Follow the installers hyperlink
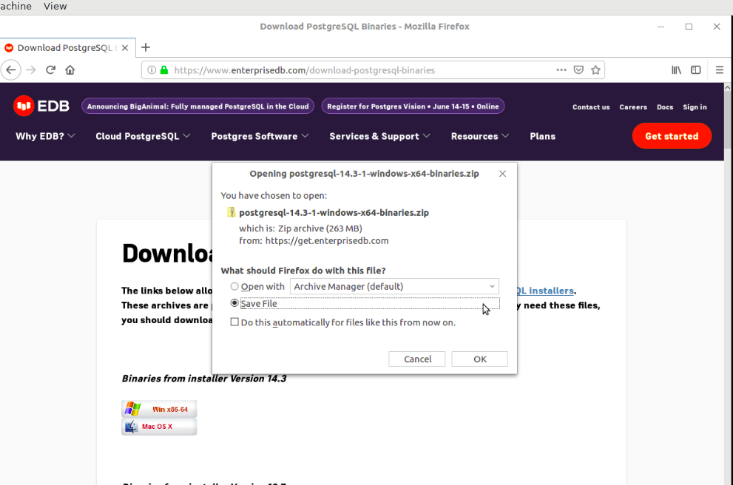 pos(546,291)
